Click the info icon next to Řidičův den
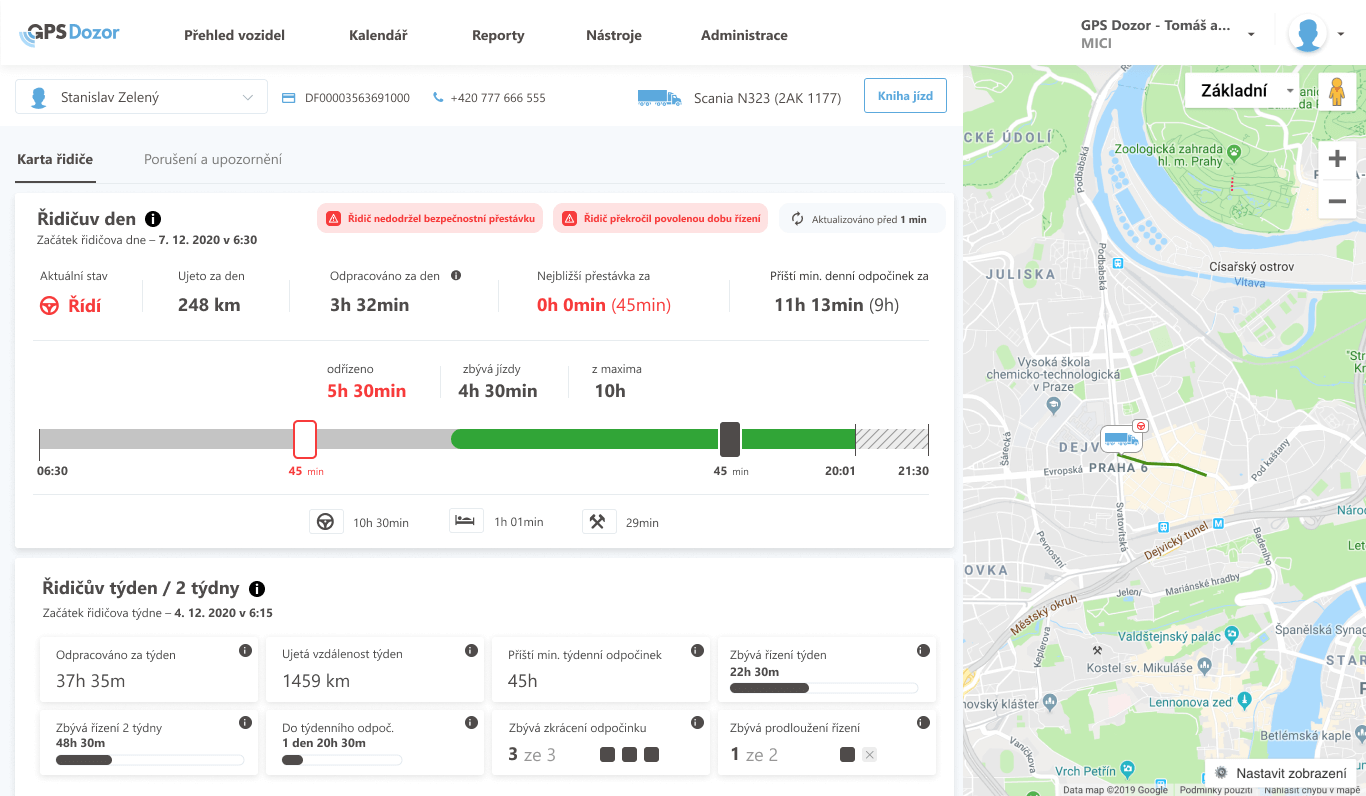This screenshot has height=796, width=1366. pos(153,219)
